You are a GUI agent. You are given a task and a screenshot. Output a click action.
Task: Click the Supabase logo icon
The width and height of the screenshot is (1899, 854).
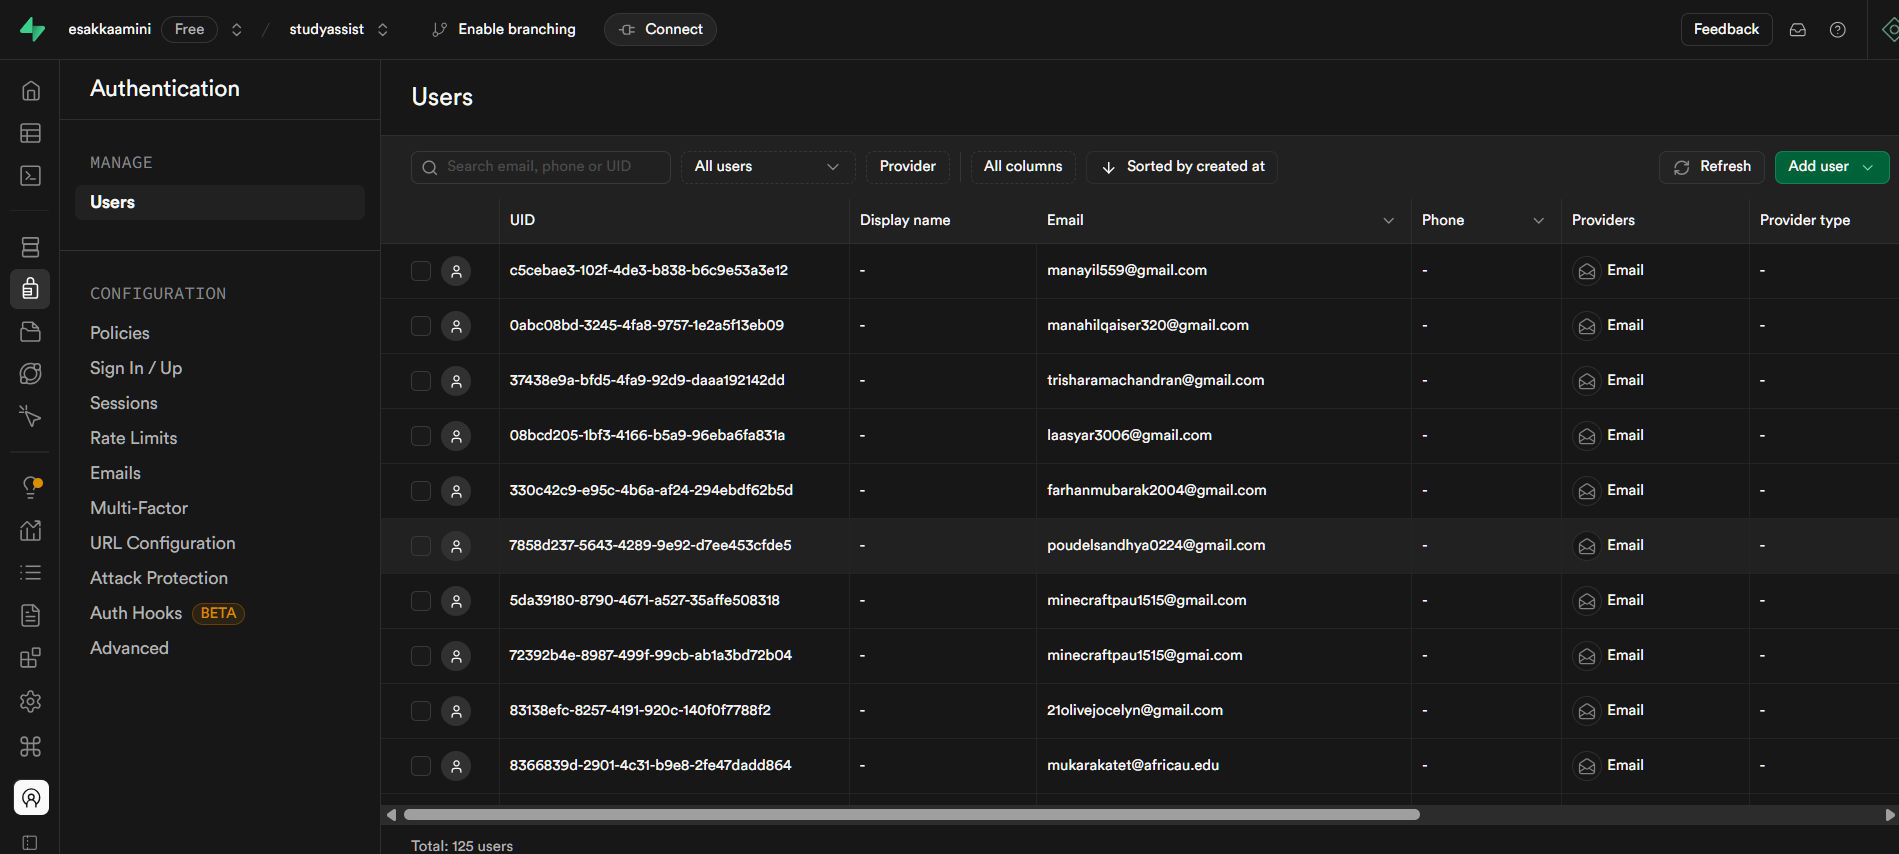click(x=32, y=29)
